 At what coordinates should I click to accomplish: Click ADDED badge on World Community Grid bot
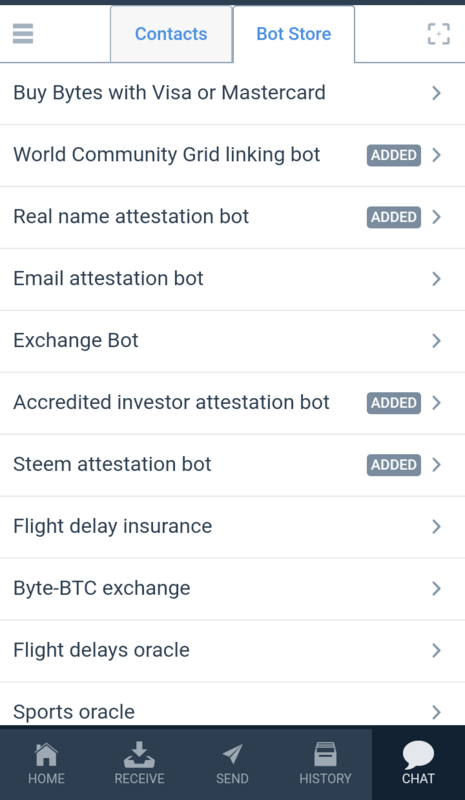tap(394, 155)
